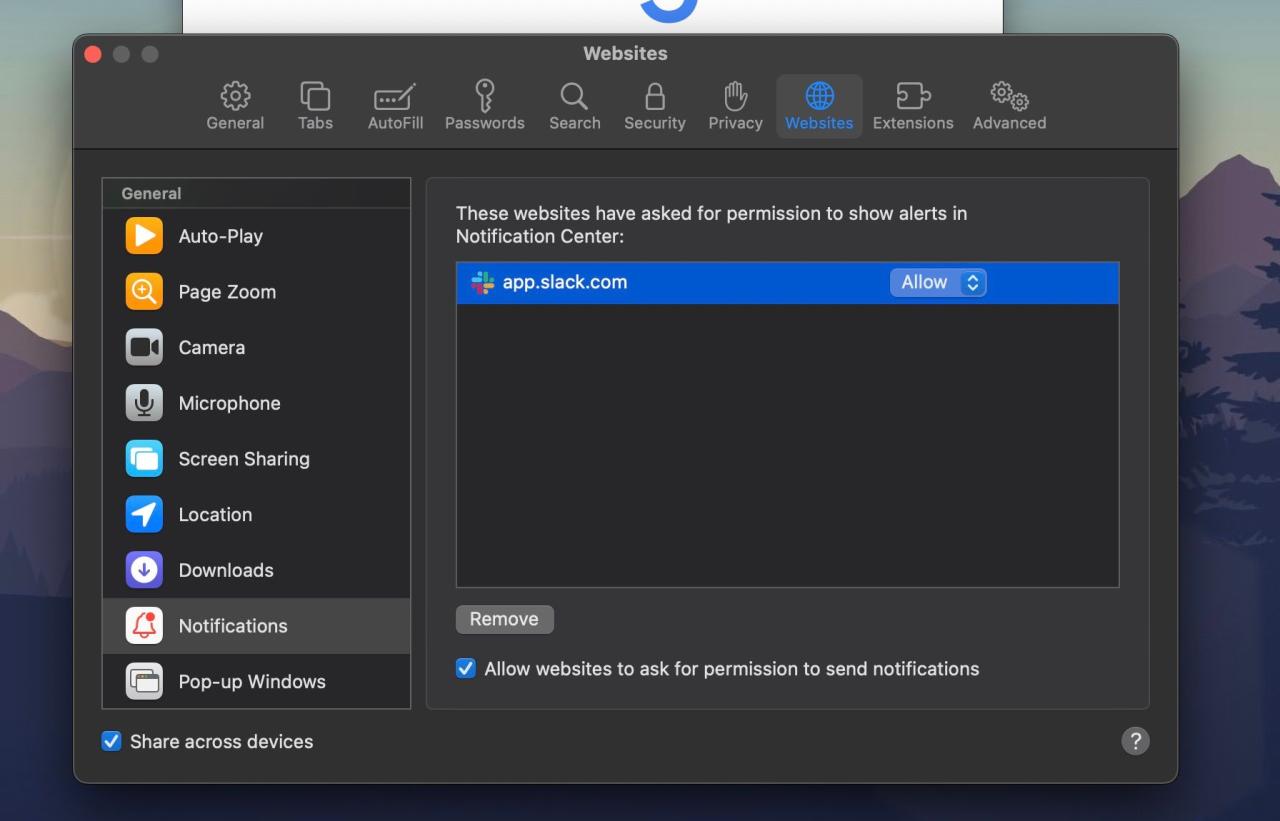Click the Location arrow icon

pyautogui.click(x=144, y=514)
